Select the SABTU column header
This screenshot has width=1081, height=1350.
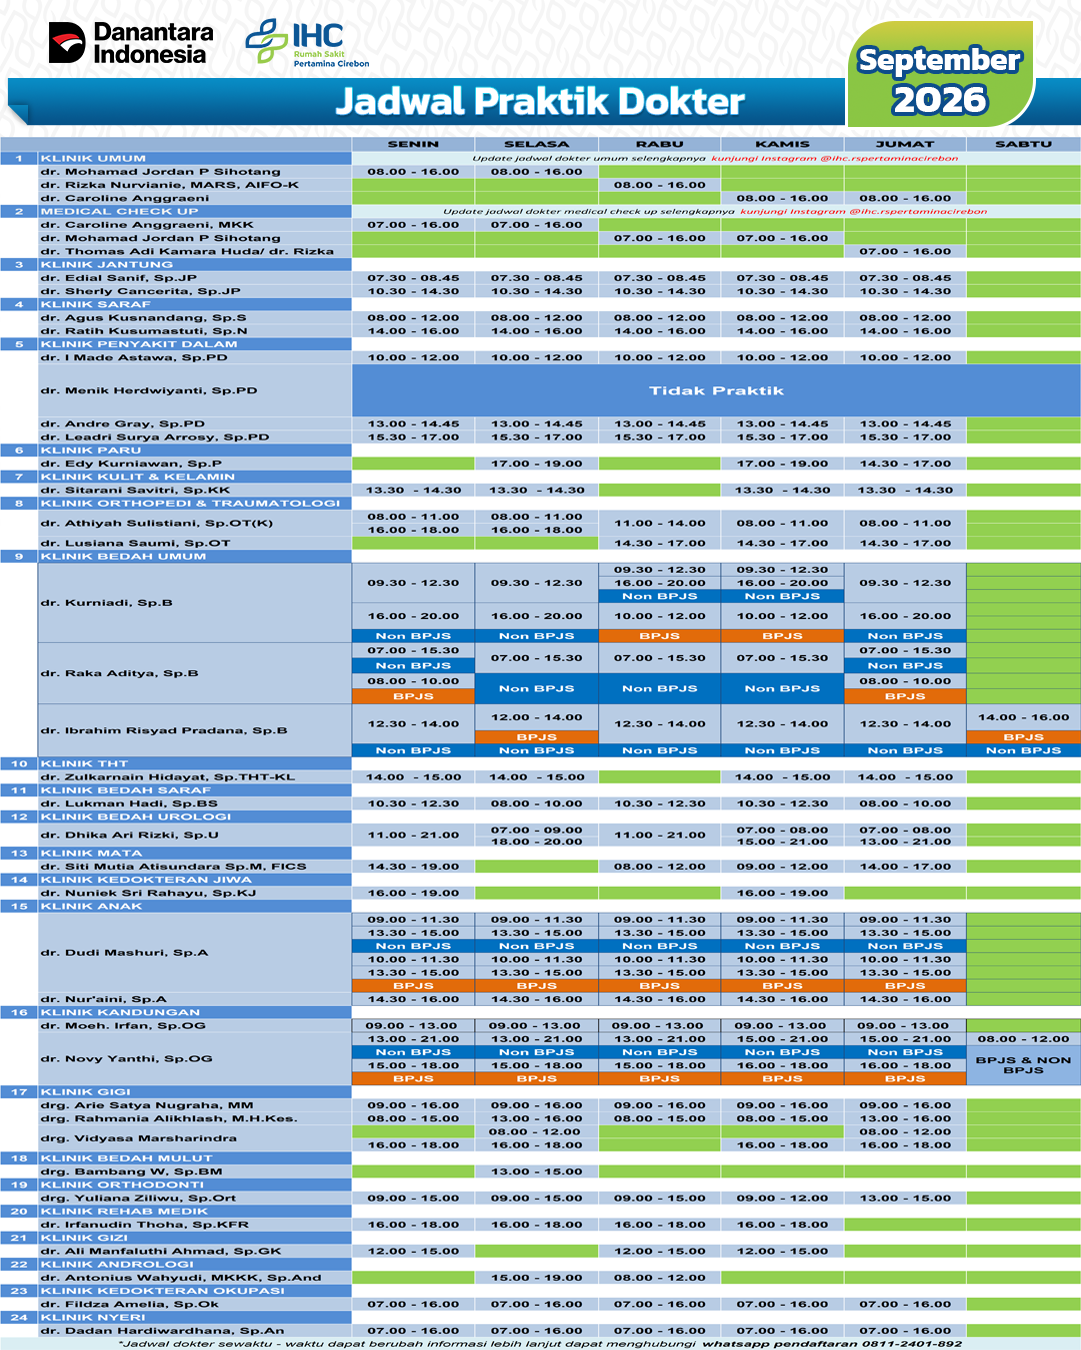(x=1023, y=144)
